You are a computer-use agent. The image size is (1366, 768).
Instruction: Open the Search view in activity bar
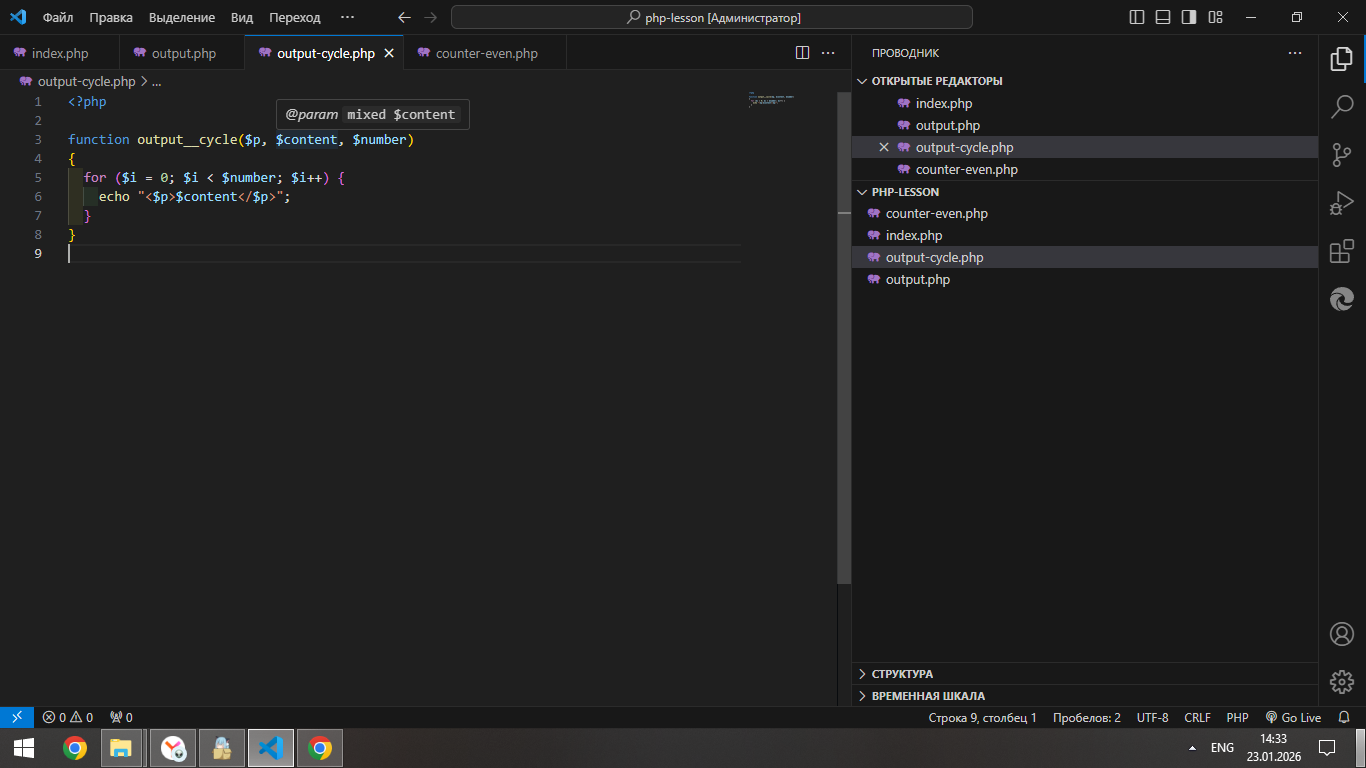(x=1342, y=106)
